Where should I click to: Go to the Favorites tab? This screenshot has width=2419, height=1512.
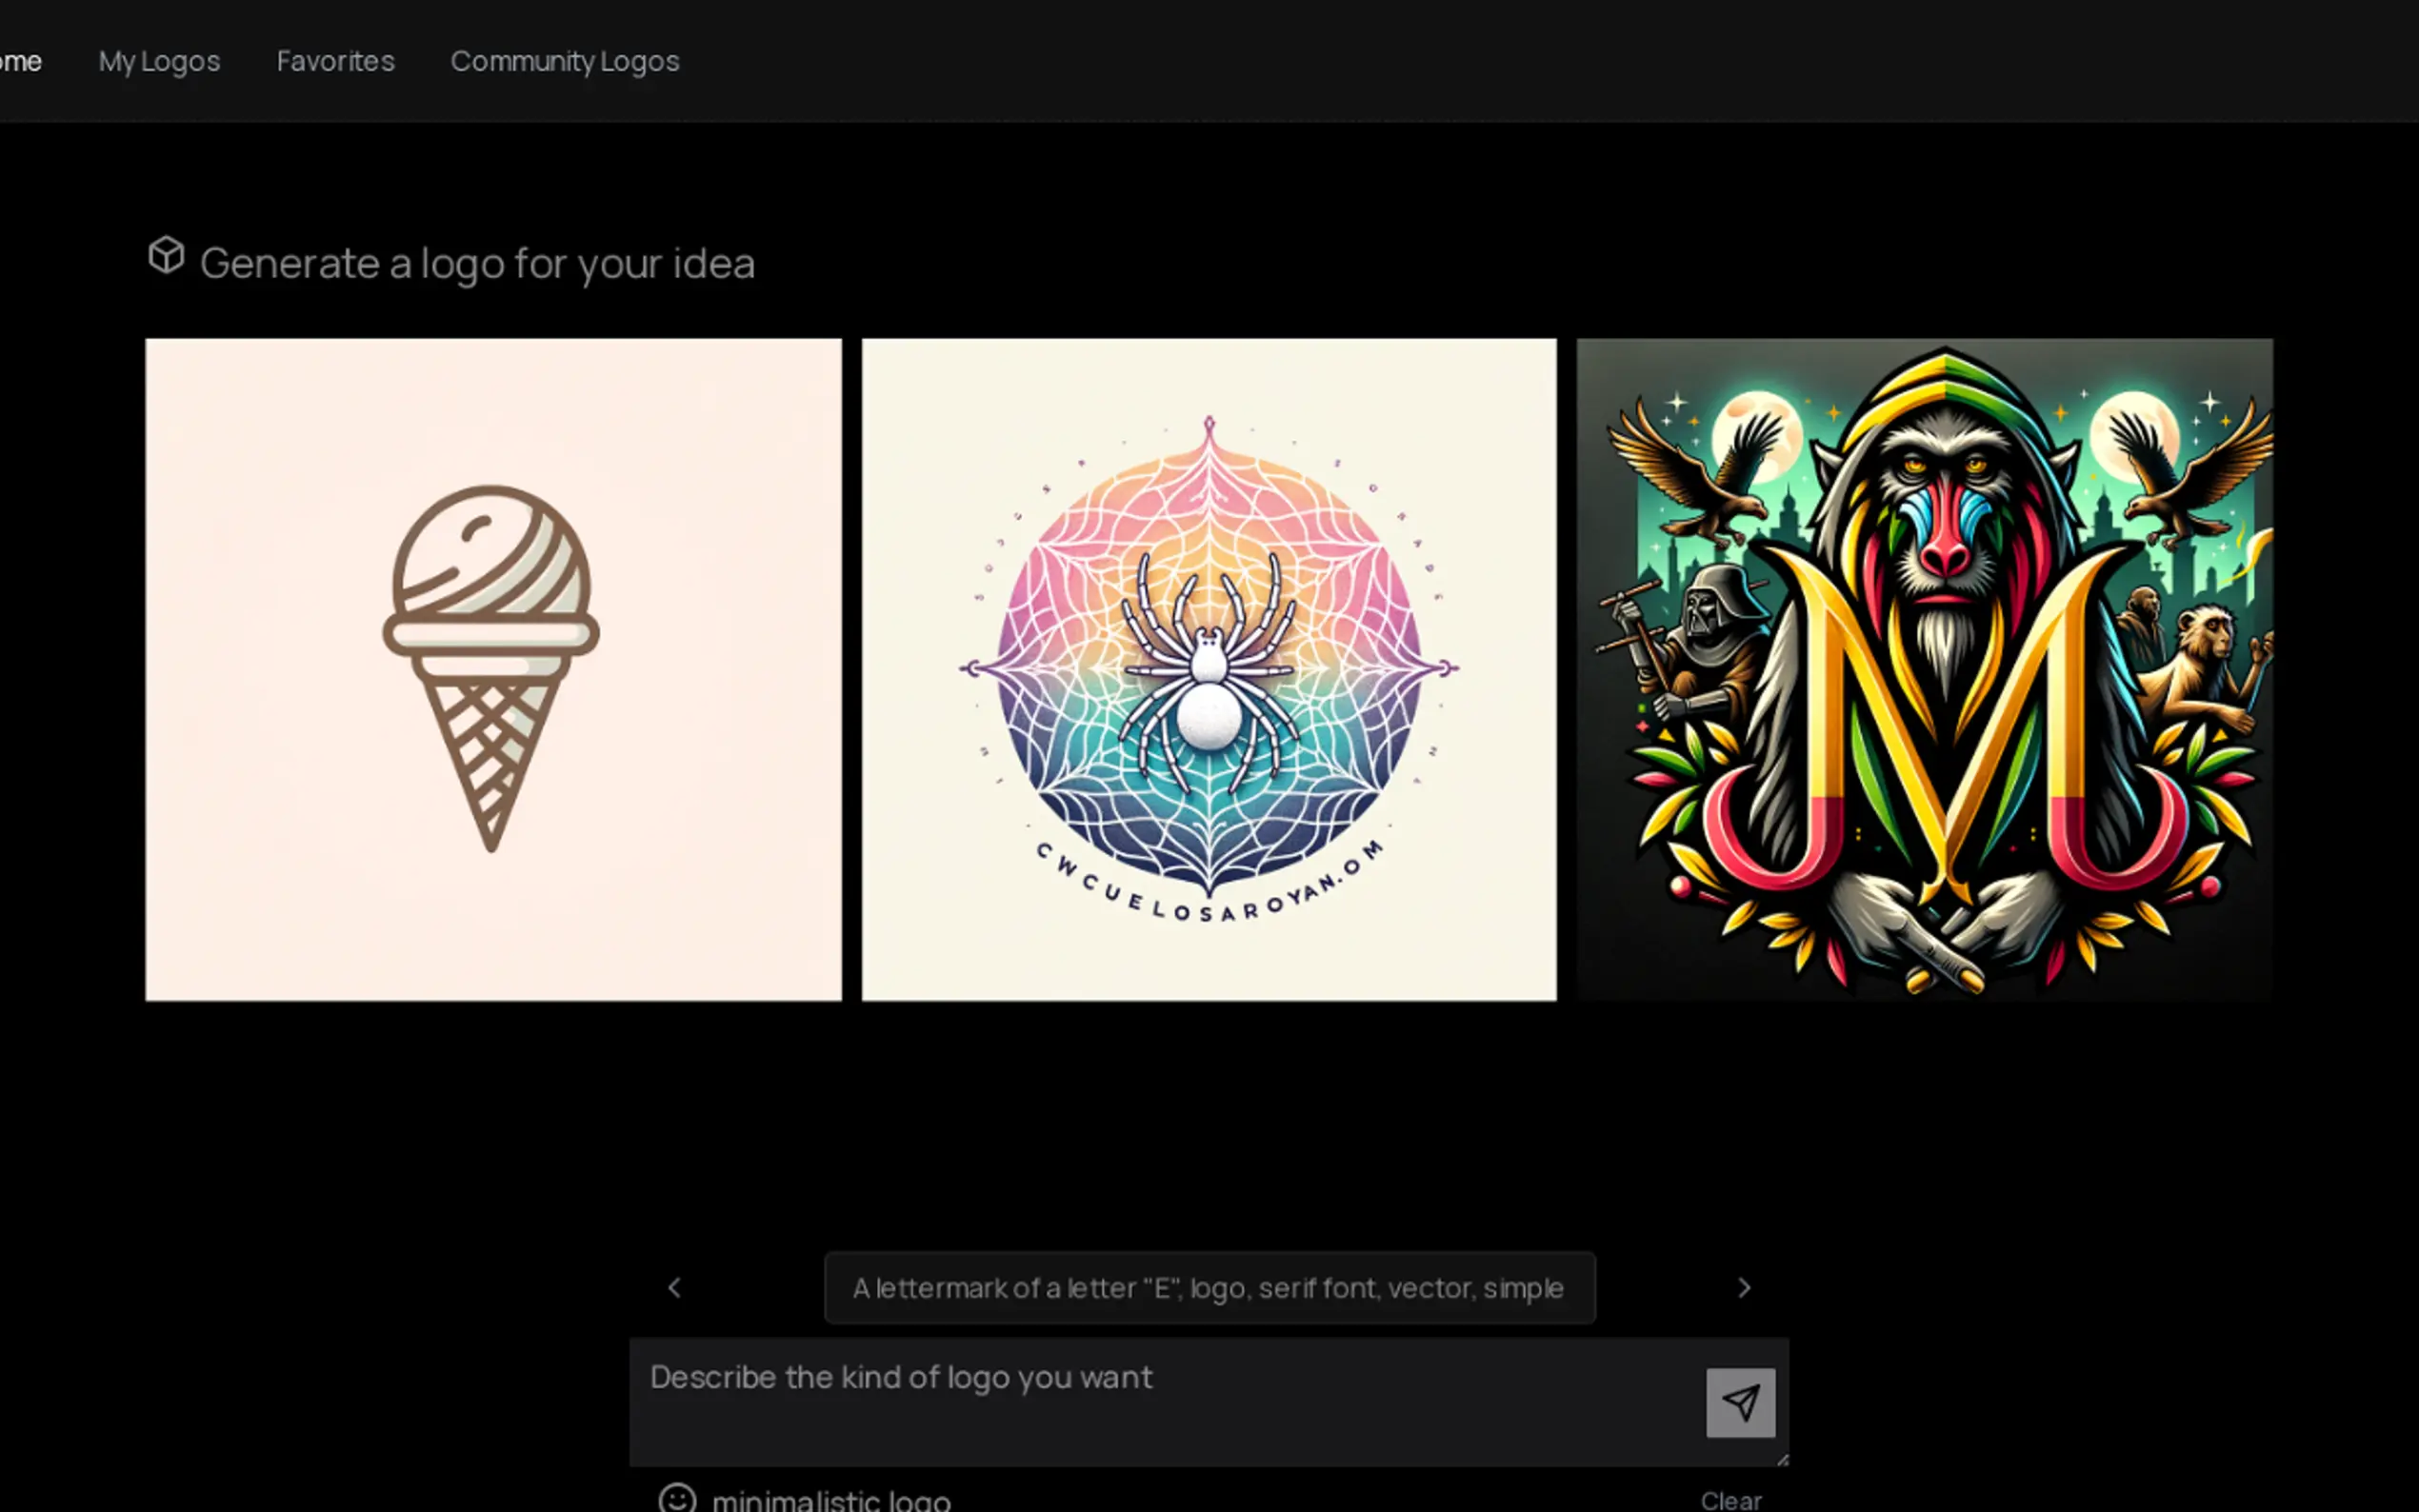336,61
